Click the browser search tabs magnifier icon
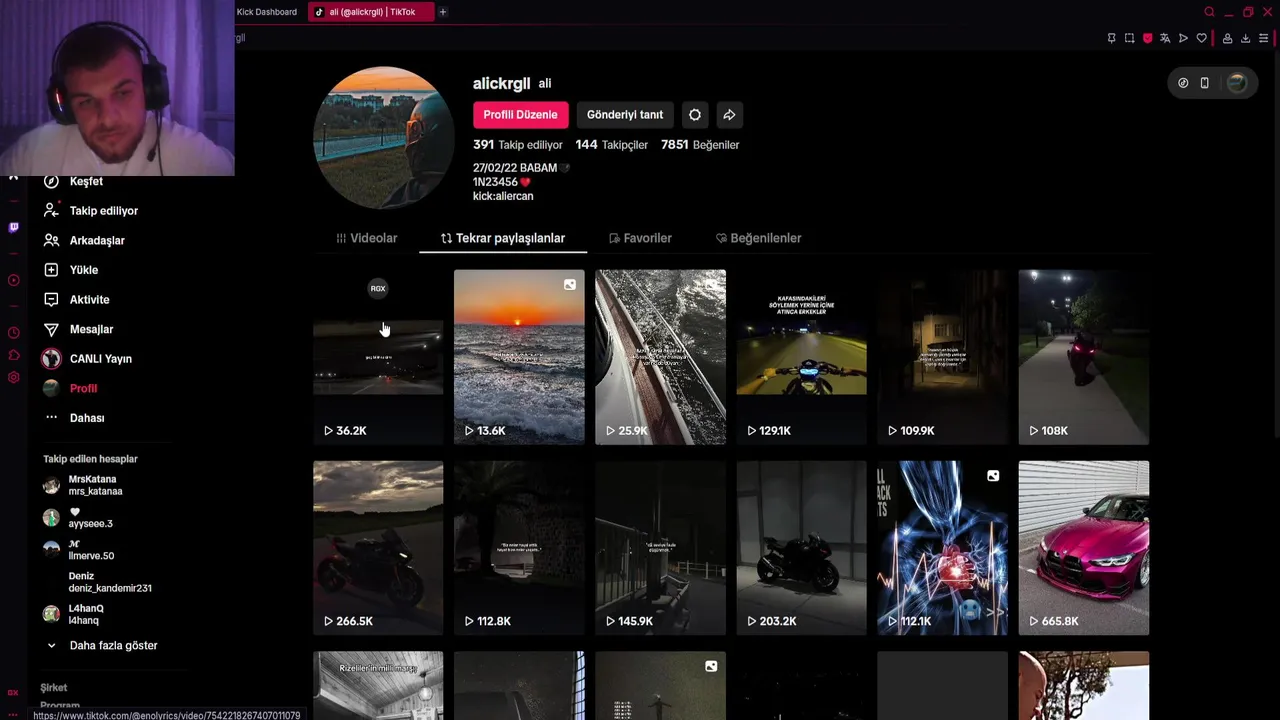 click(1209, 12)
